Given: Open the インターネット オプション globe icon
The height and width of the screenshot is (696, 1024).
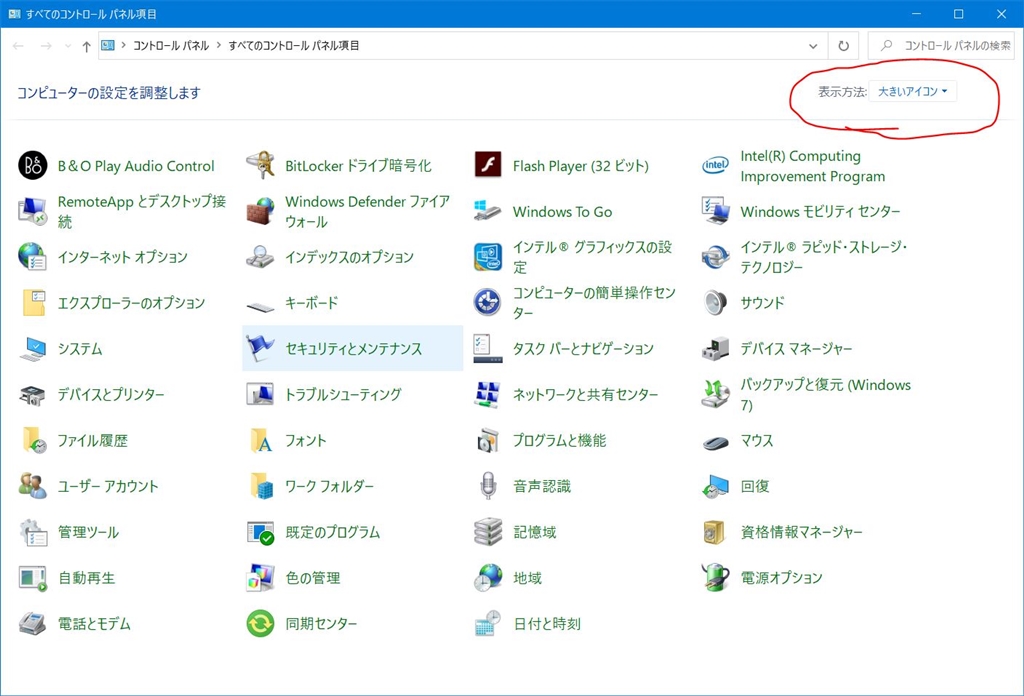Looking at the screenshot, I should (x=33, y=257).
